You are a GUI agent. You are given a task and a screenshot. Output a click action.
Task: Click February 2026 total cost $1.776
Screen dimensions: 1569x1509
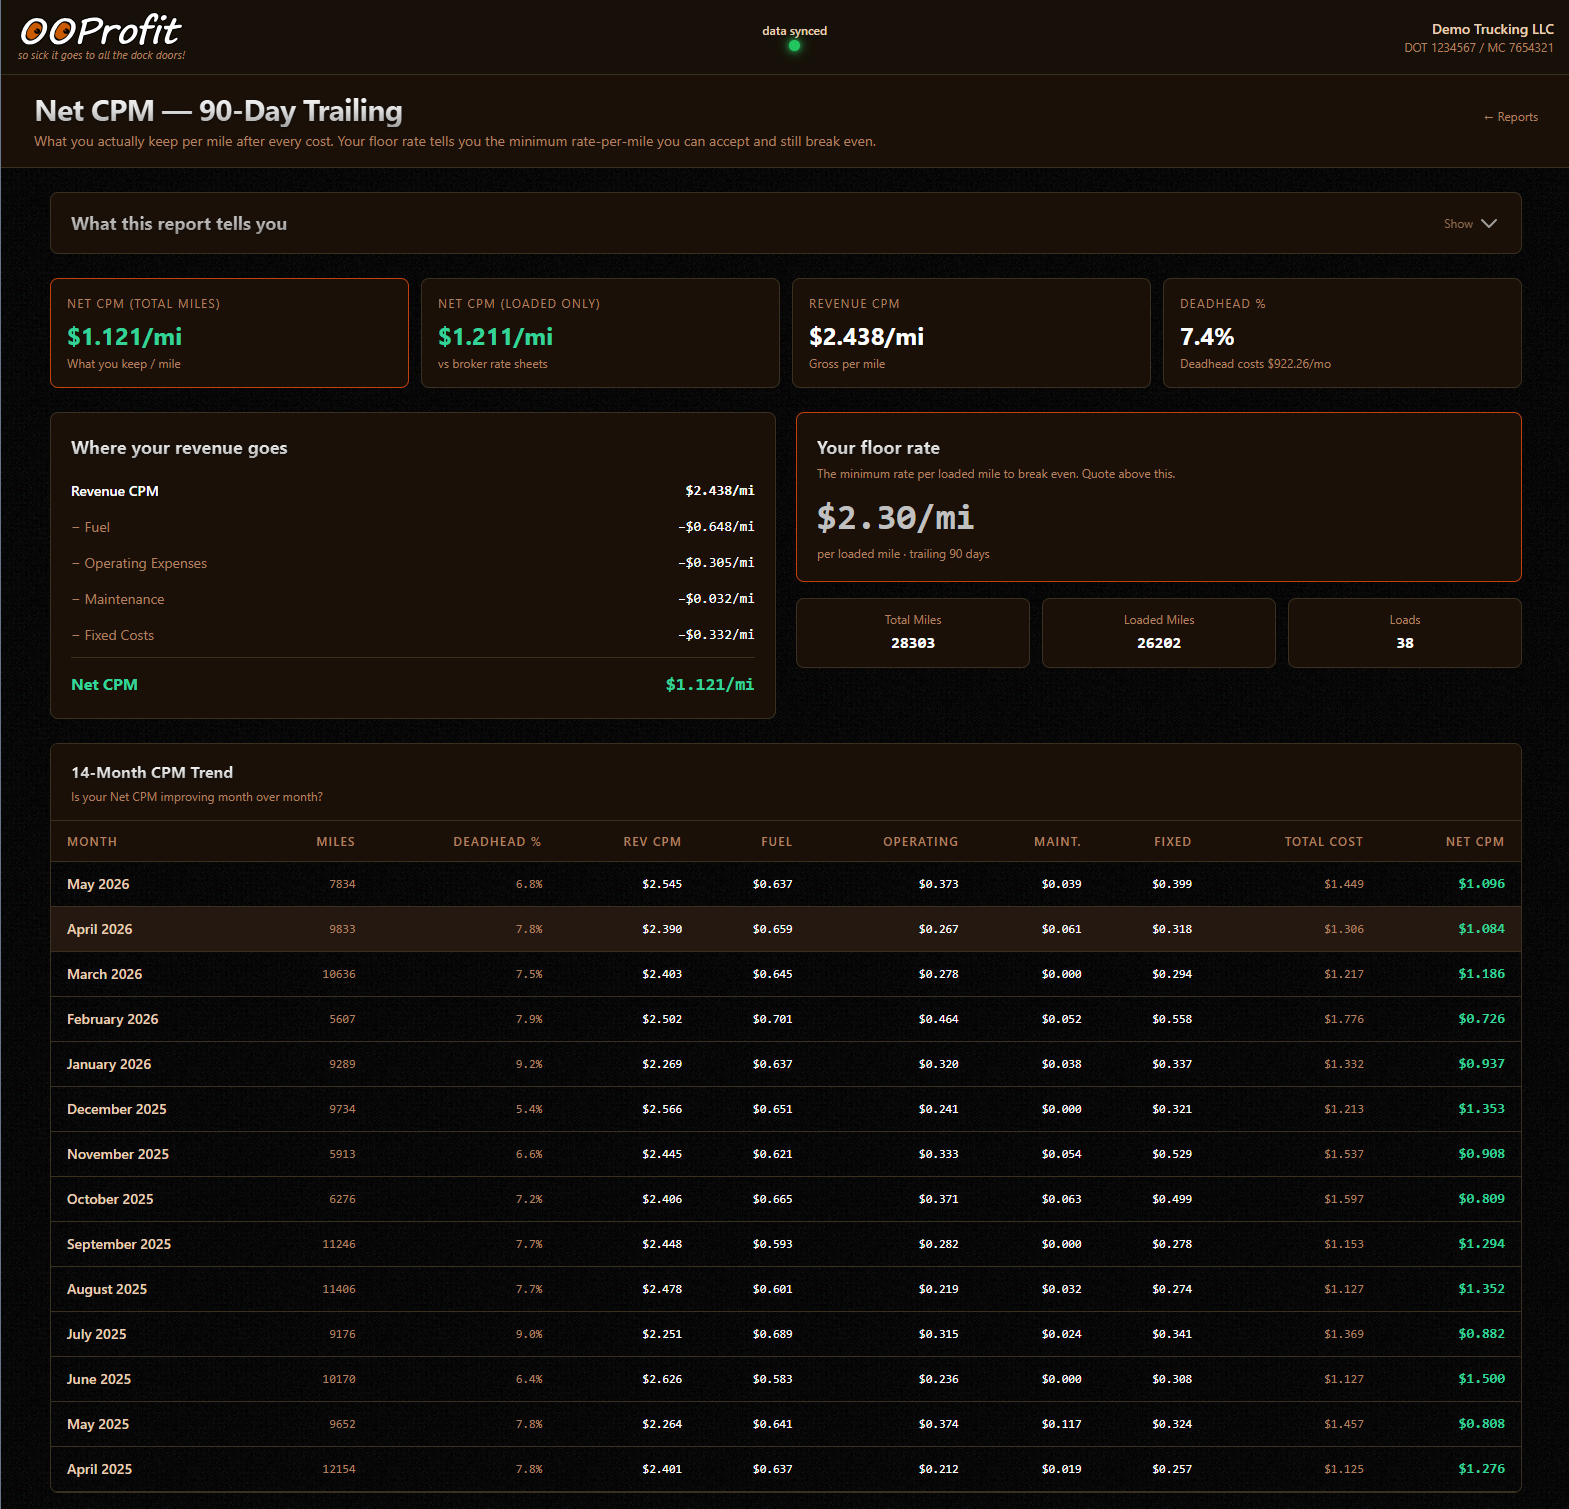tap(1344, 1019)
